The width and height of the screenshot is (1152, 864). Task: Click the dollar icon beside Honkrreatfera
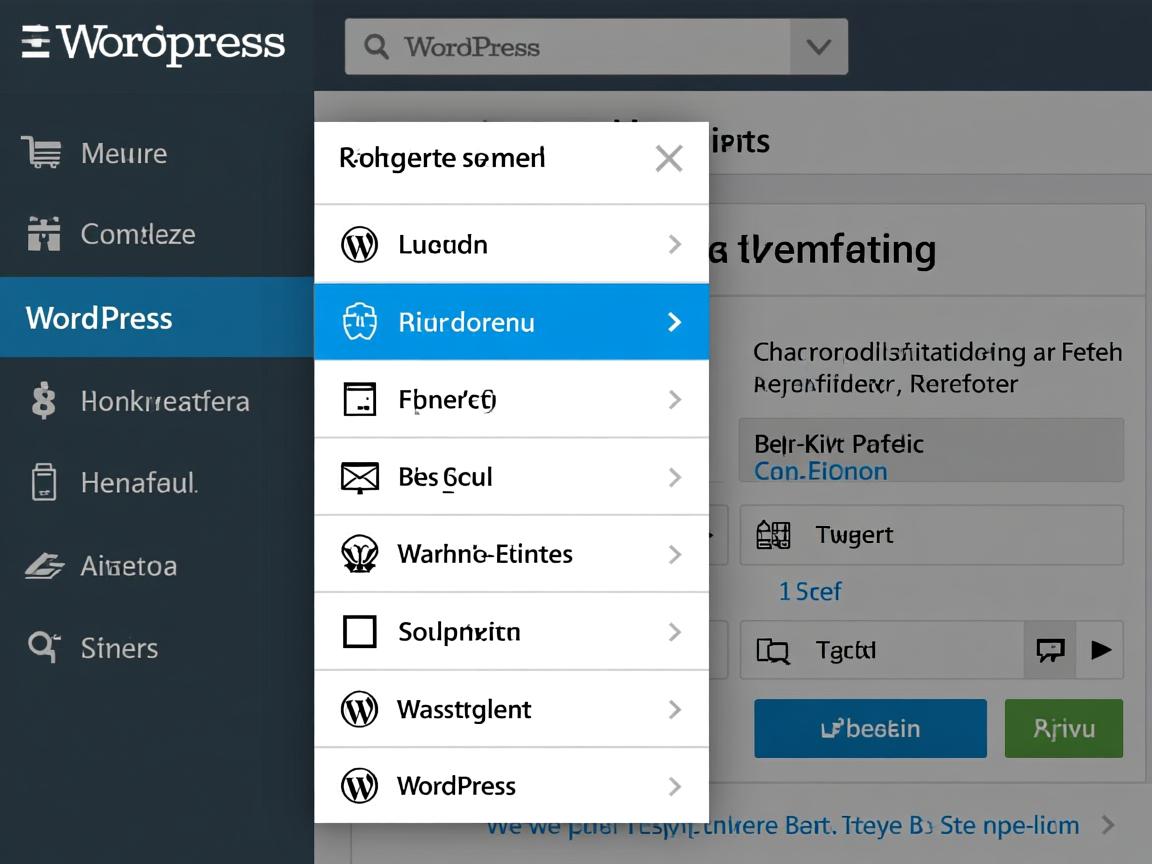tap(43, 401)
